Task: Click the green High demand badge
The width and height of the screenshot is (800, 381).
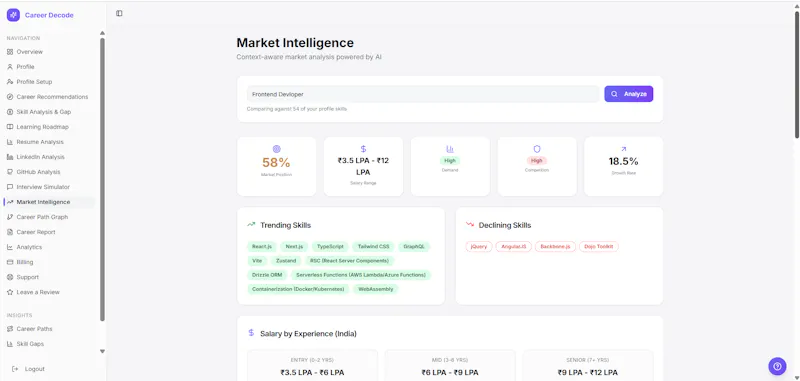Action: pyautogui.click(x=450, y=161)
